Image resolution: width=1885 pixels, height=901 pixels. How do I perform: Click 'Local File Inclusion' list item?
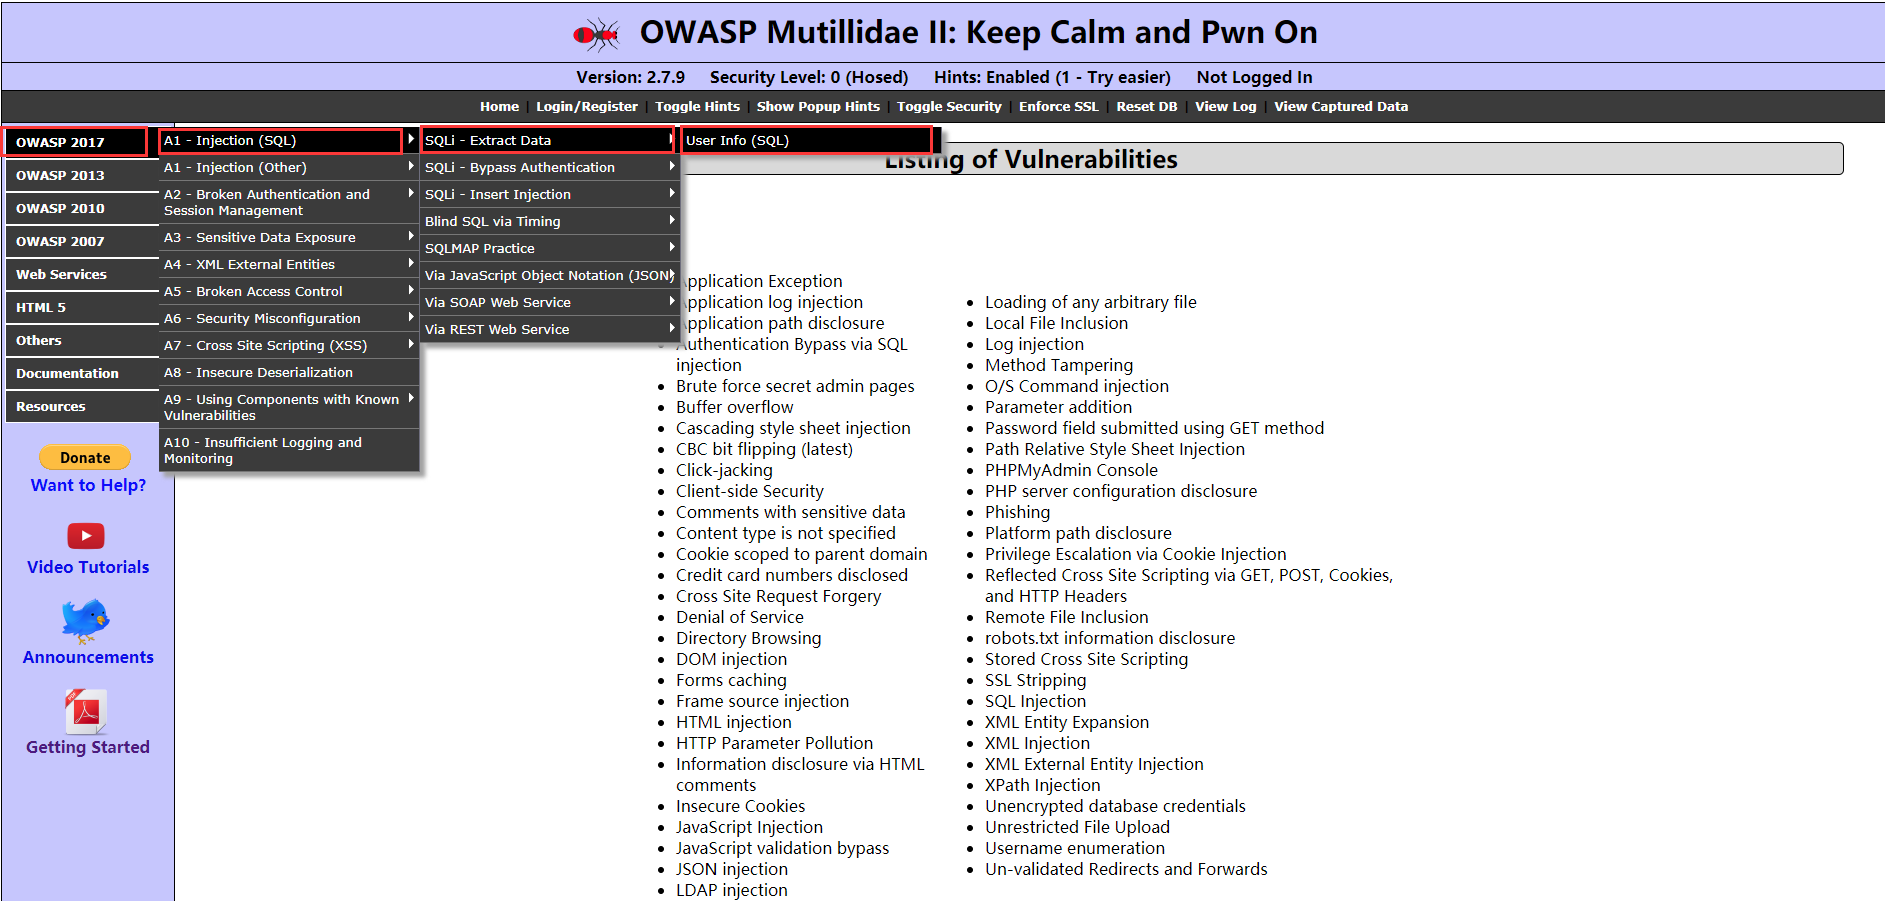[1056, 323]
